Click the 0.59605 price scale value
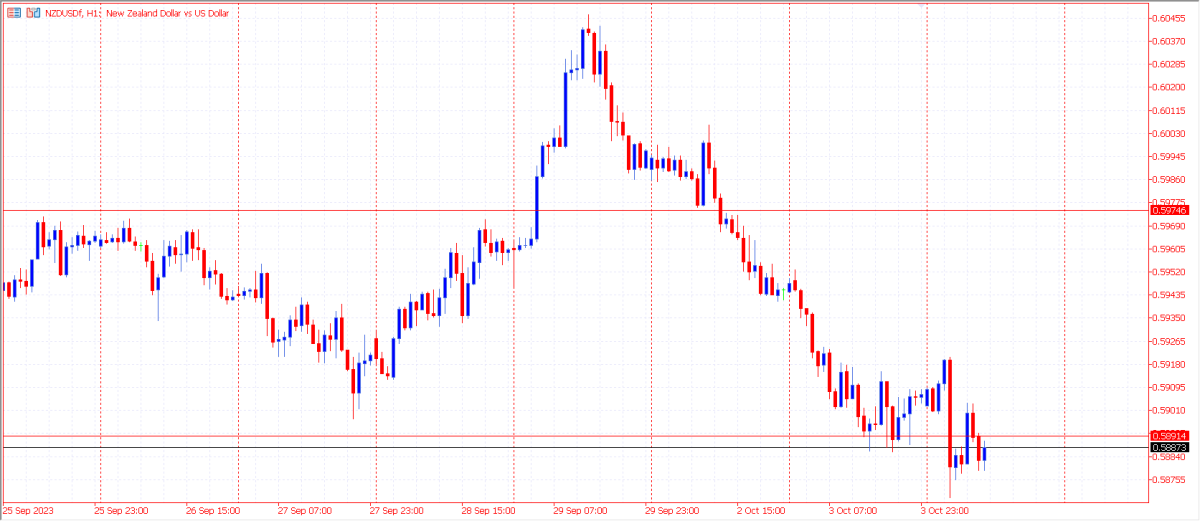The width and height of the screenshot is (1200, 521). click(1171, 249)
